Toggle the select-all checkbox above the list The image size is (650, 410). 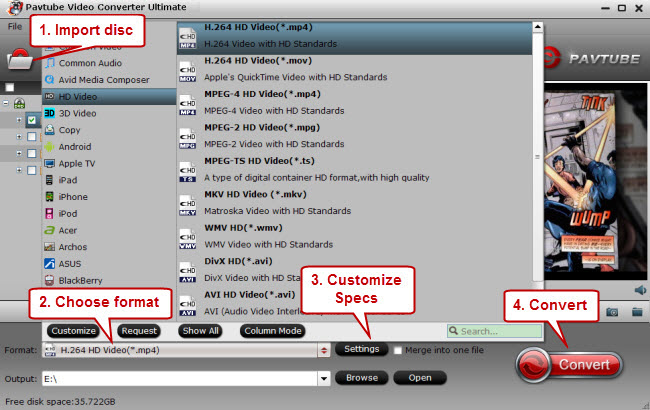pyautogui.click(x=10, y=87)
